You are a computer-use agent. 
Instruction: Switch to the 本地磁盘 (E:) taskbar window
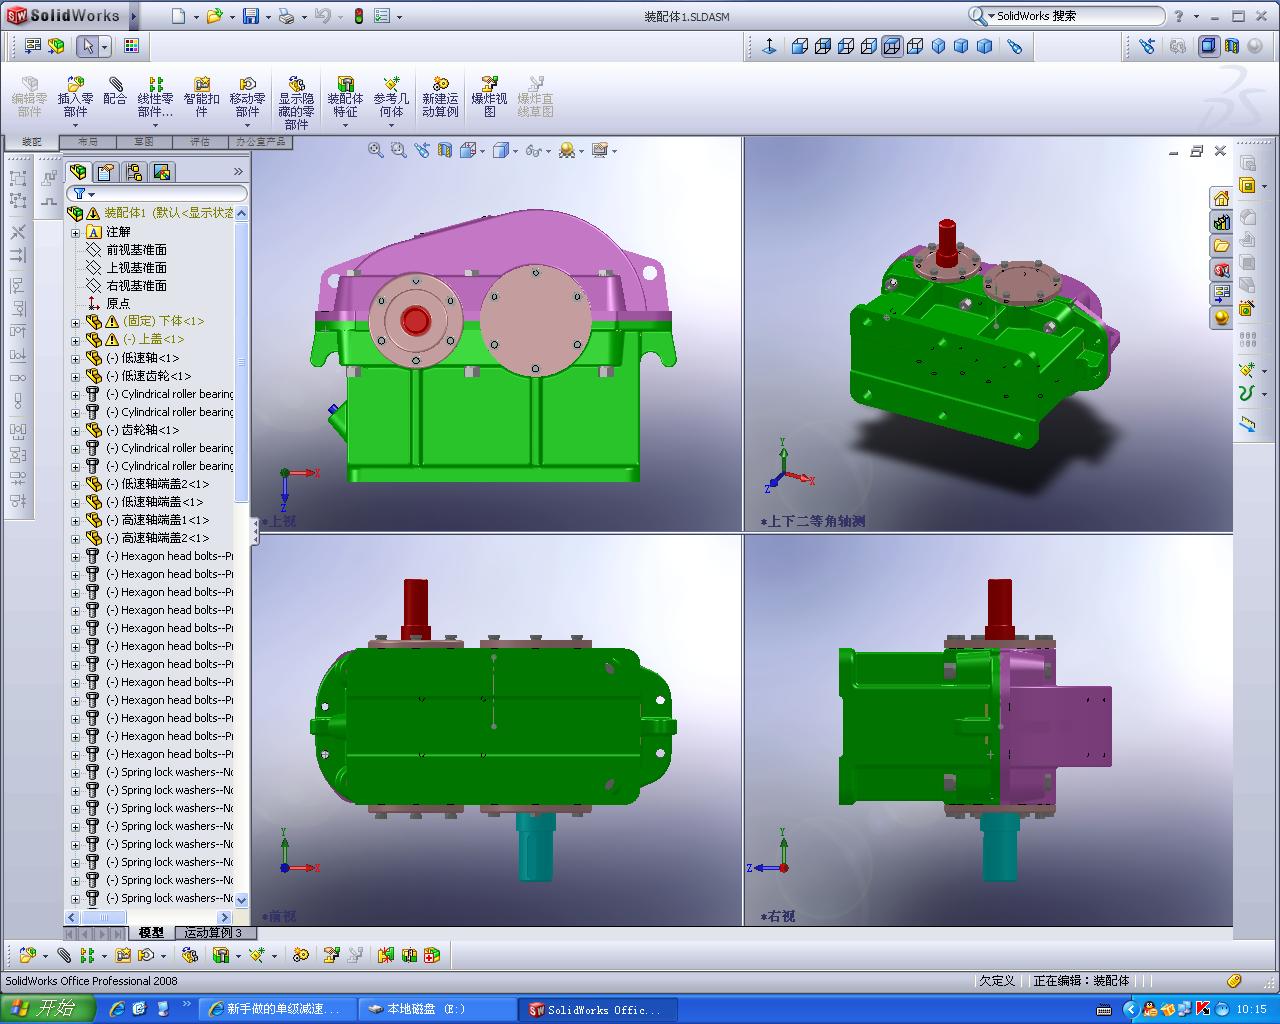[436, 1010]
